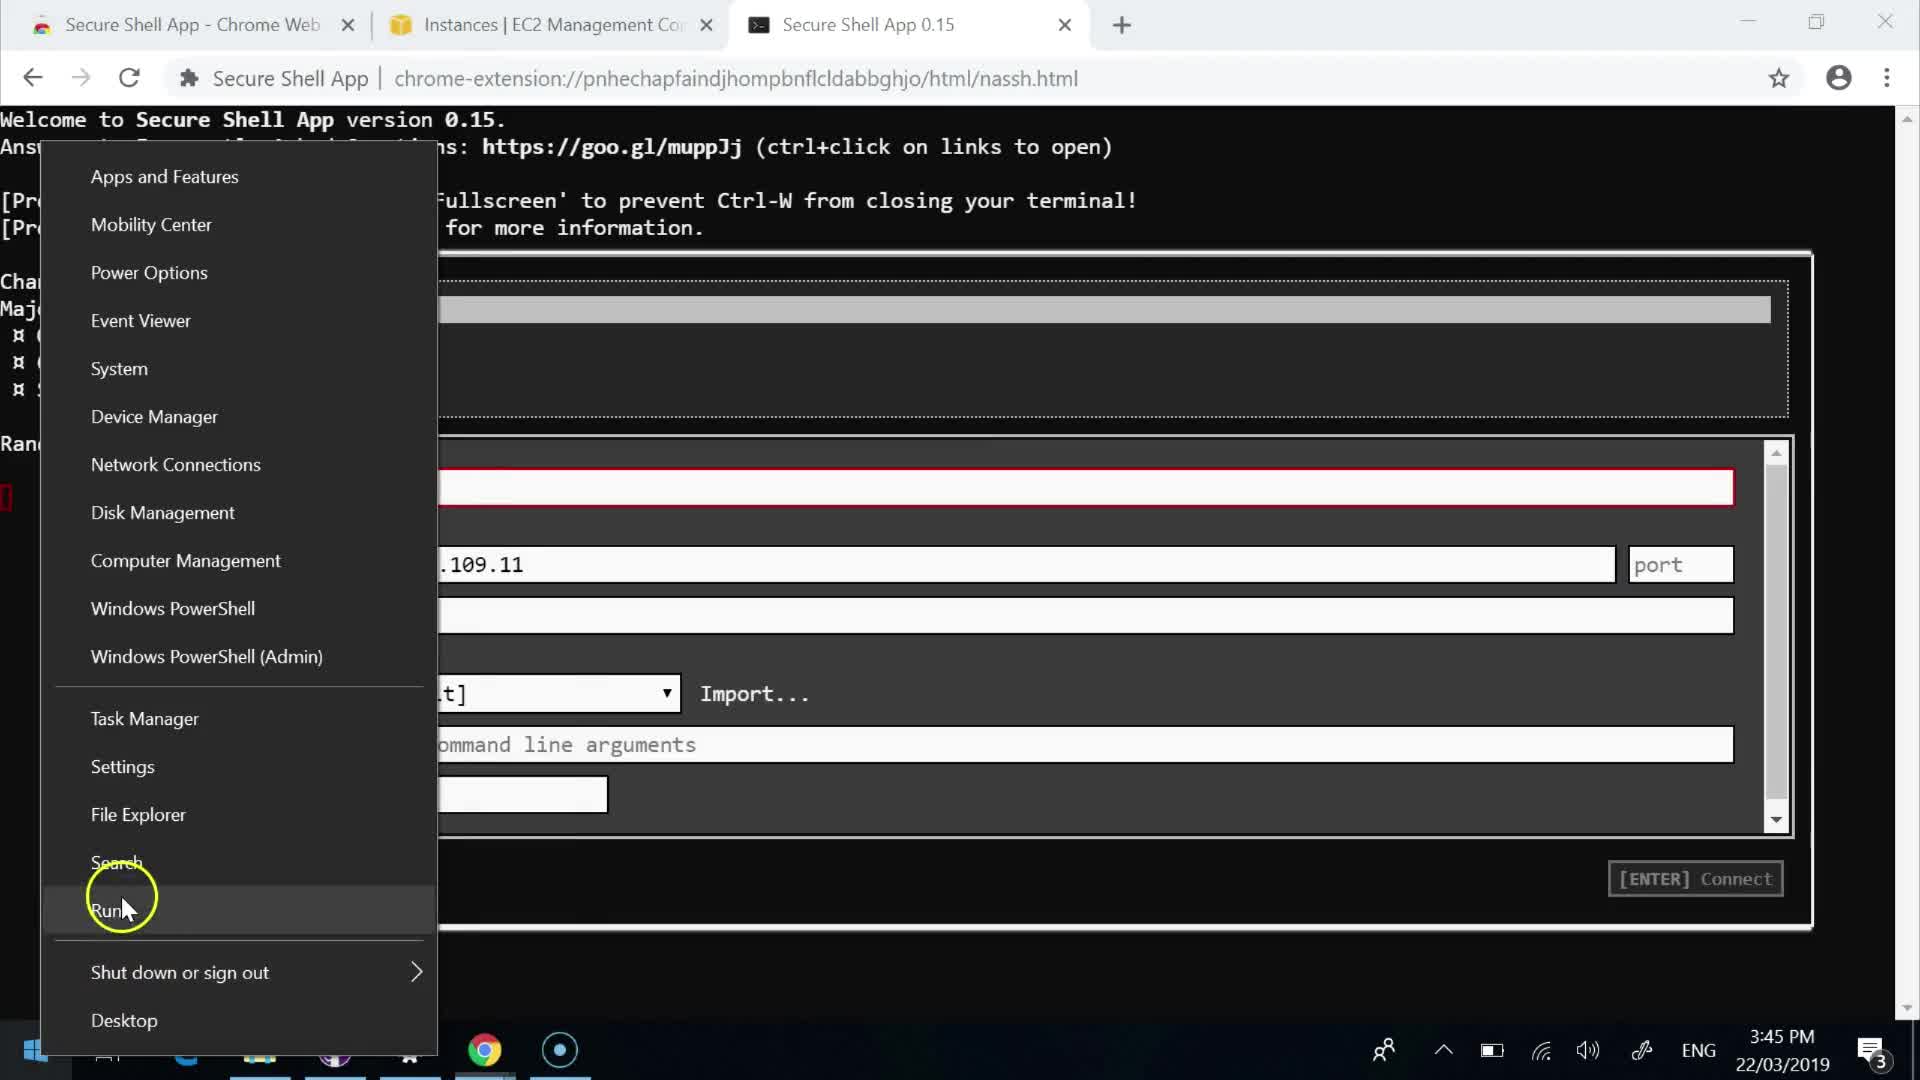Bookmark this page with star icon
The width and height of the screenshot is (1920, 1080).
click(1778, 78)
